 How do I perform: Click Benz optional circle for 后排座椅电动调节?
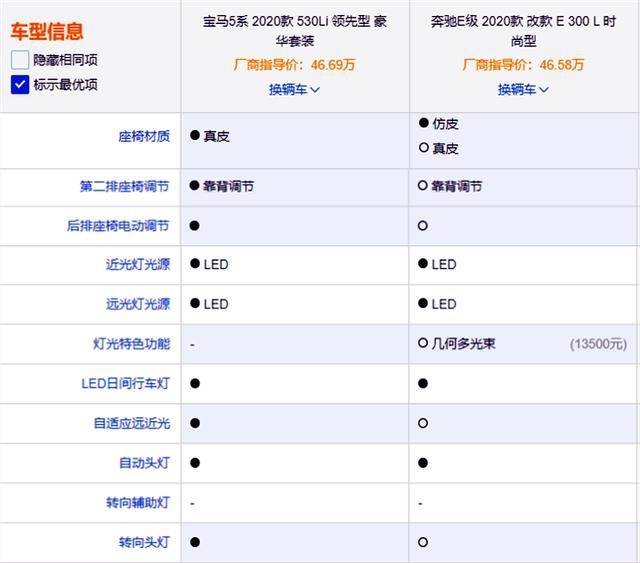point(423,226)
